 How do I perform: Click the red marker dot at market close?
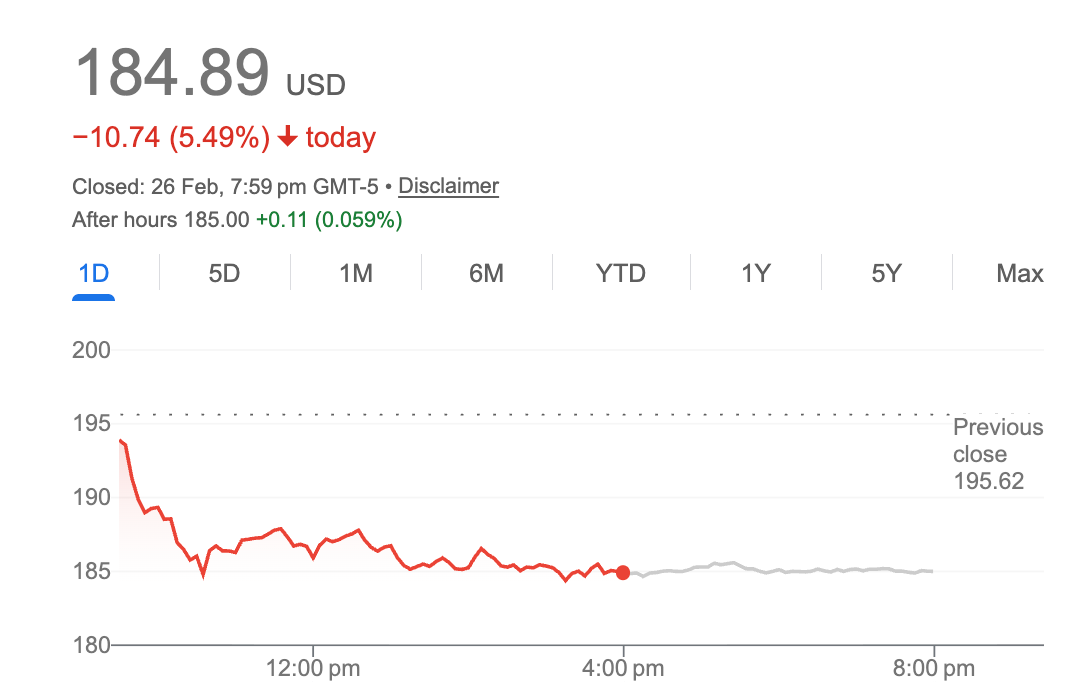623,572
